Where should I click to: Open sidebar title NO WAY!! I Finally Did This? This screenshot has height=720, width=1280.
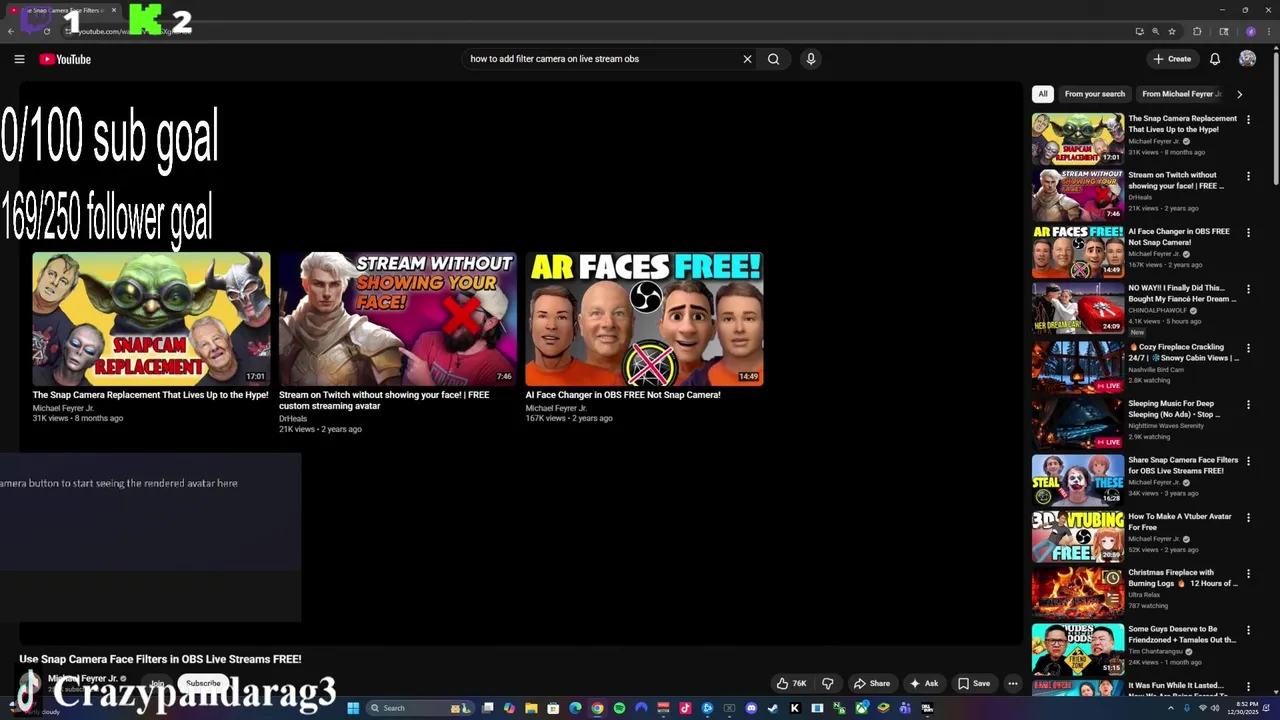(x=1182, y=294)
